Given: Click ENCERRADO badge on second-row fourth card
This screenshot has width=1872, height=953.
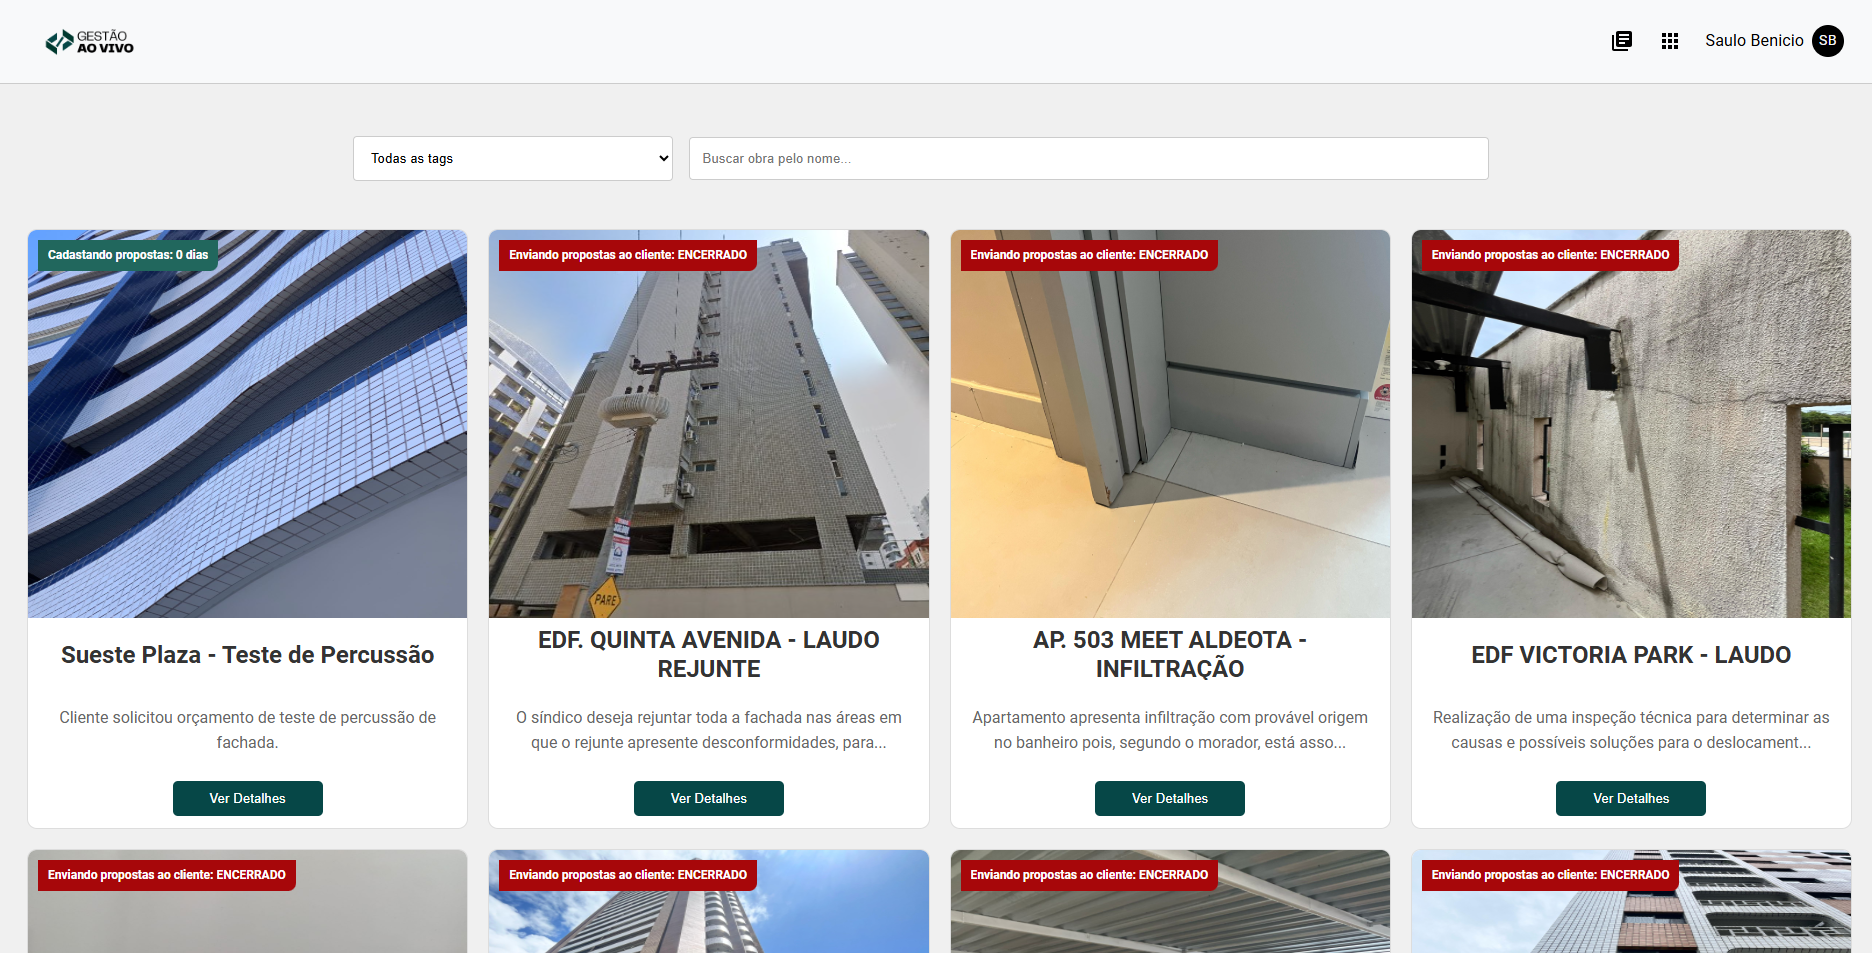Looking at the screenshot, I should click(x=1550, y=875).
